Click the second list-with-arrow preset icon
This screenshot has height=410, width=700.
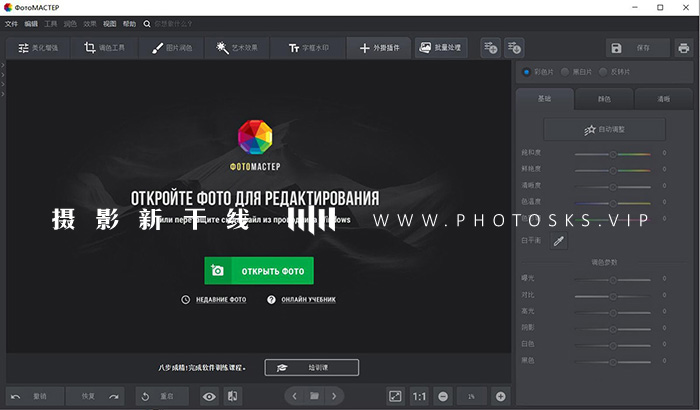pyautogui.click(x=514, y=48)
